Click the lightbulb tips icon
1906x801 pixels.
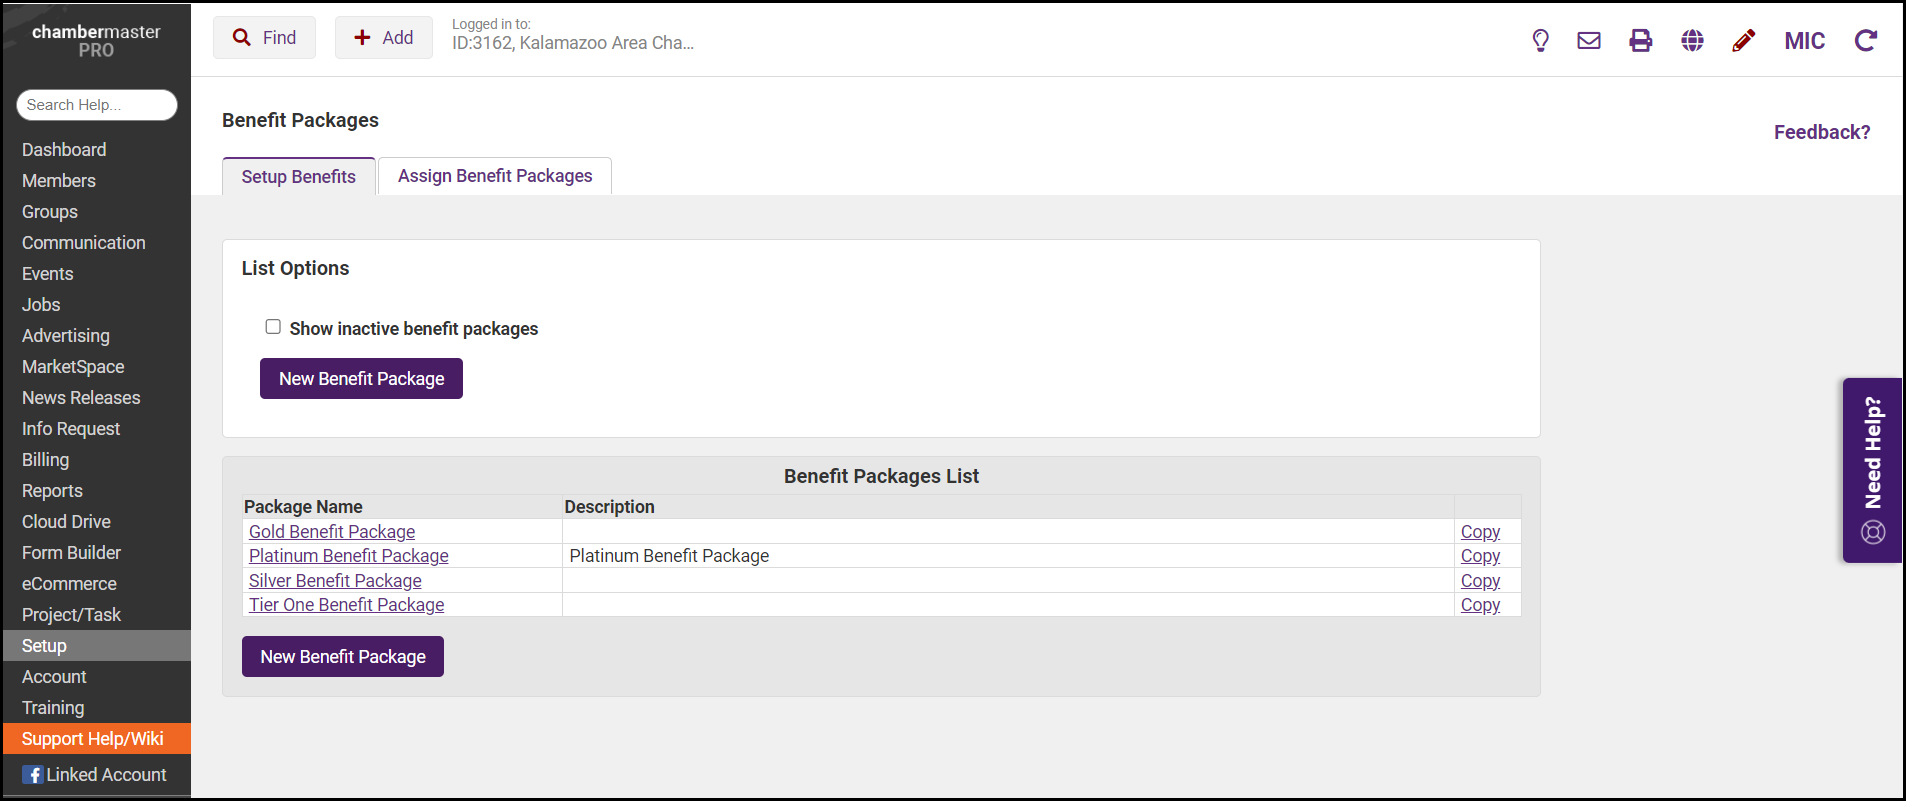(x=1540, y=40)
